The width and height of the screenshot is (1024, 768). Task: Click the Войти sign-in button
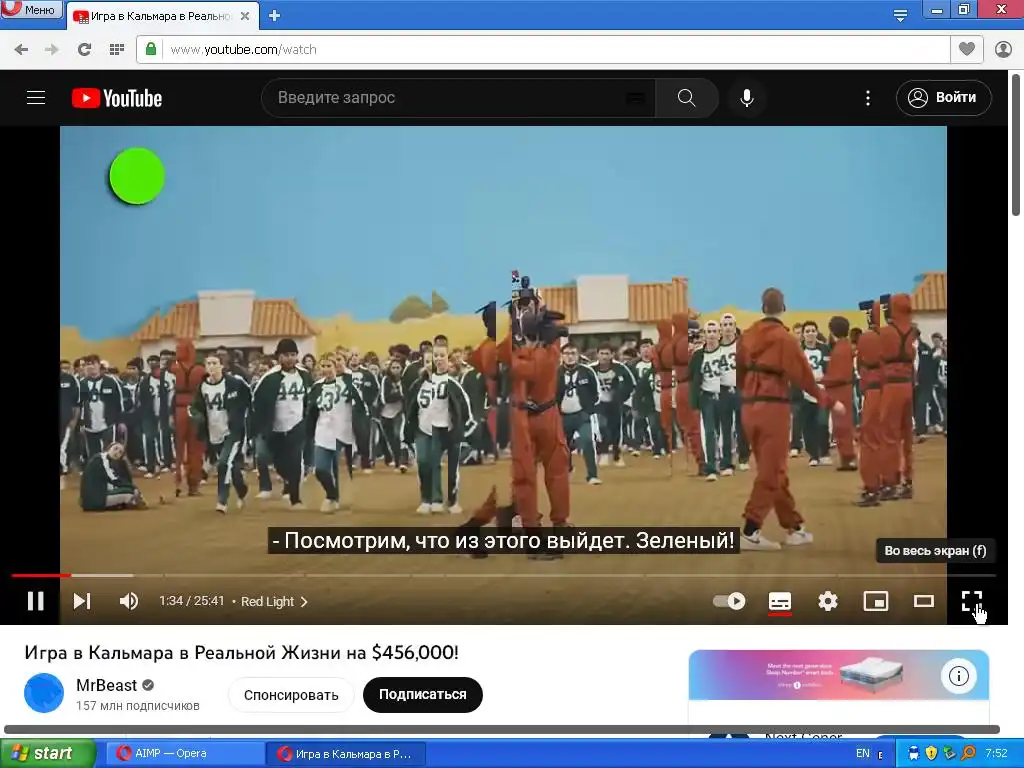944,98
